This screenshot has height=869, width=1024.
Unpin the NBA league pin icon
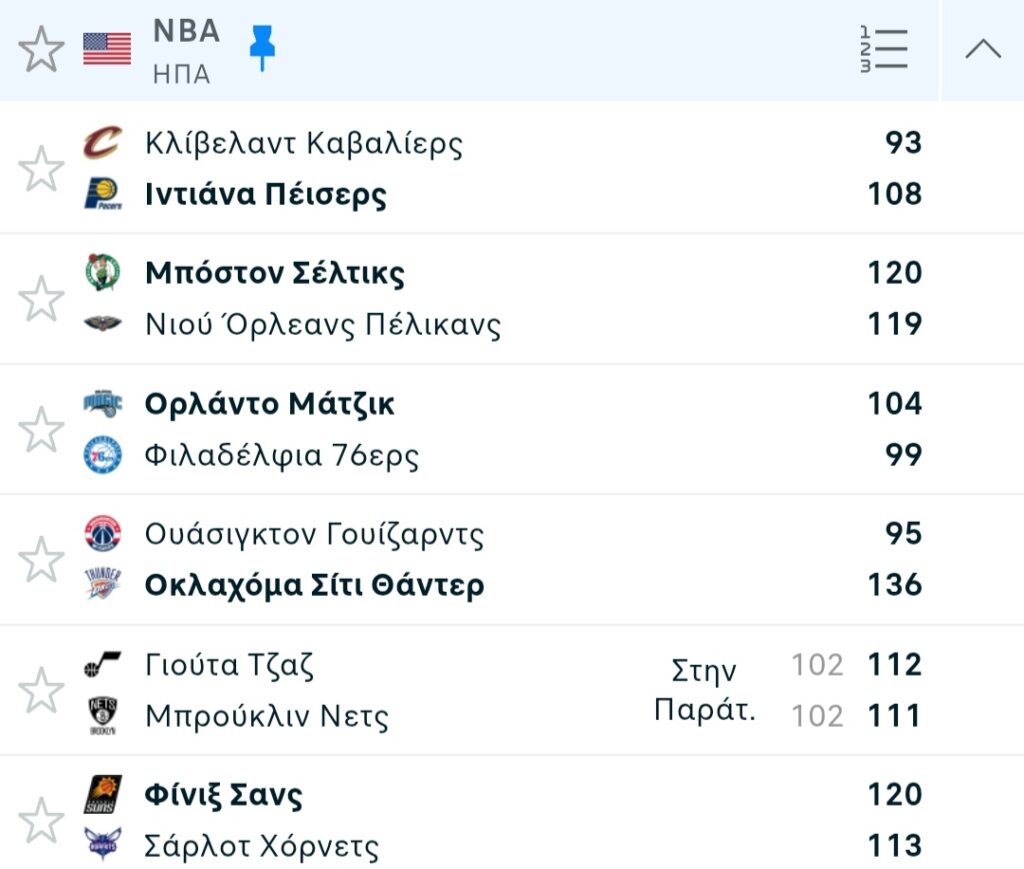(262, 47)
